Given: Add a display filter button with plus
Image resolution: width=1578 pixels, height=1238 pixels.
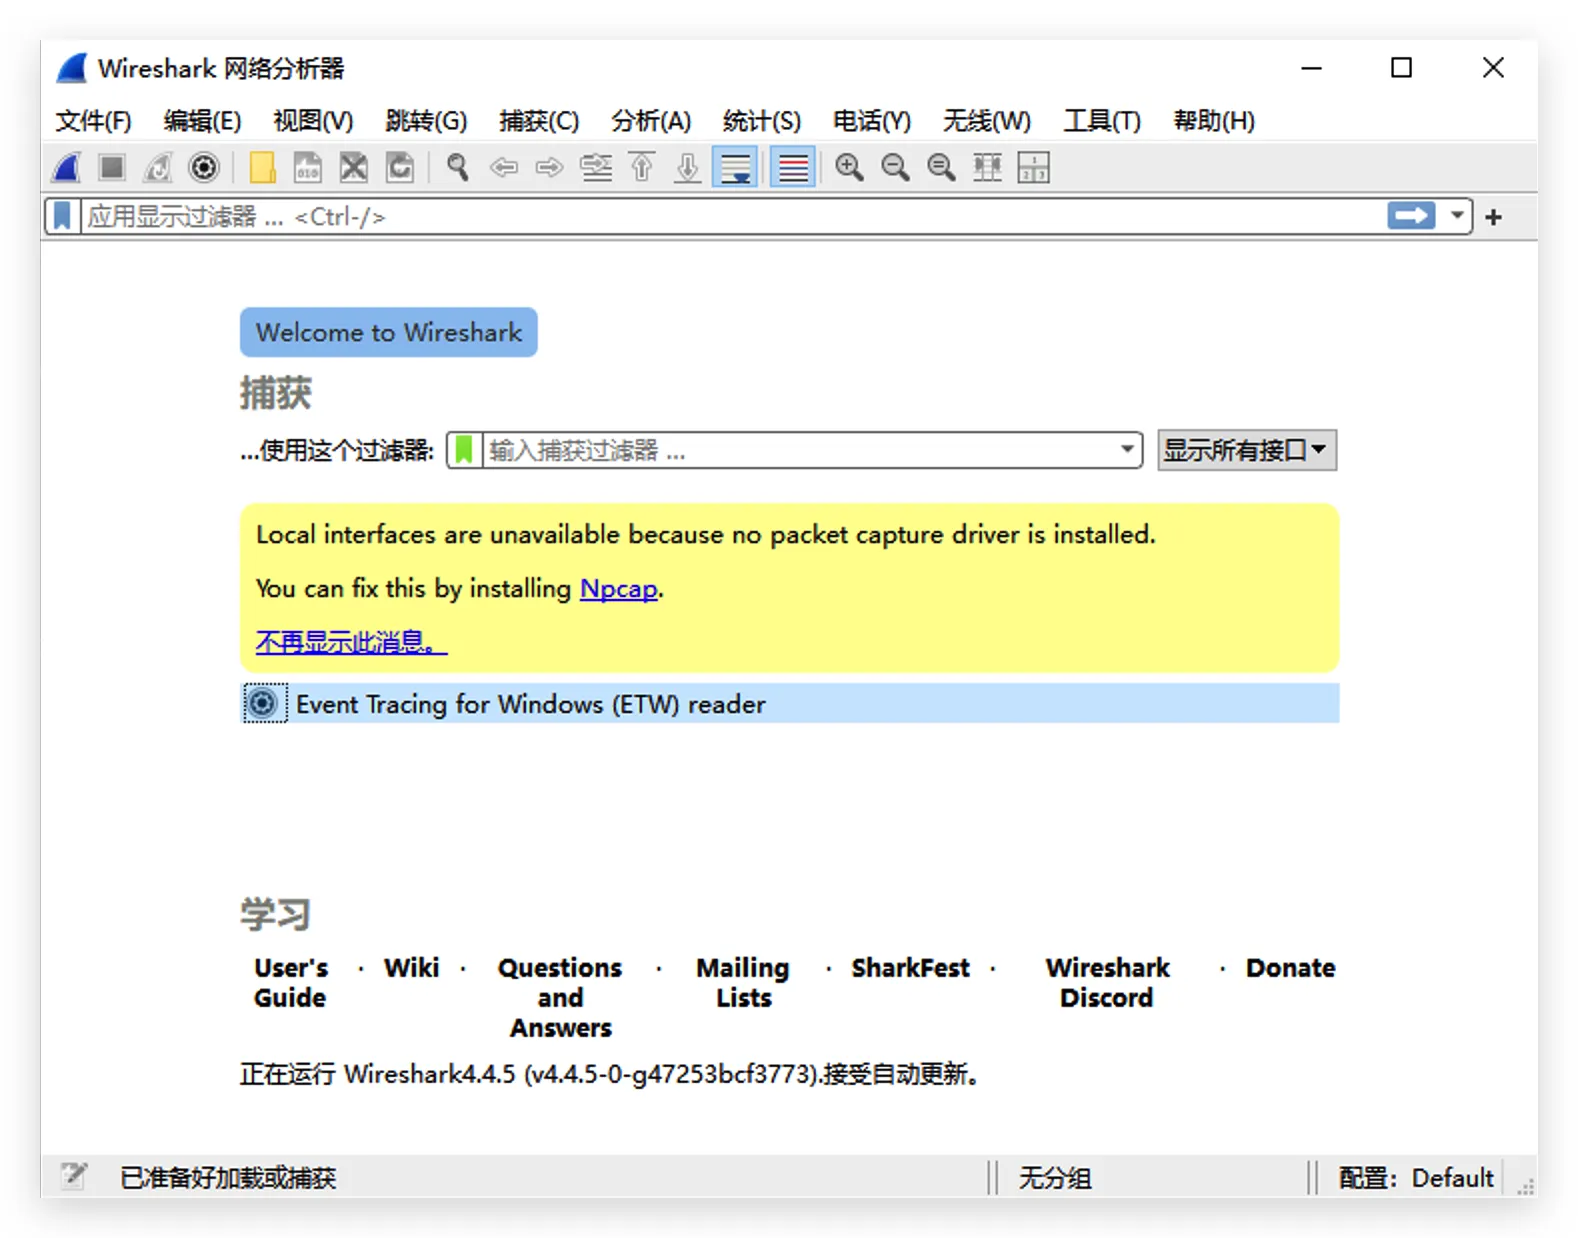Looking at the screenshot, I should (x=1494, y=217).
